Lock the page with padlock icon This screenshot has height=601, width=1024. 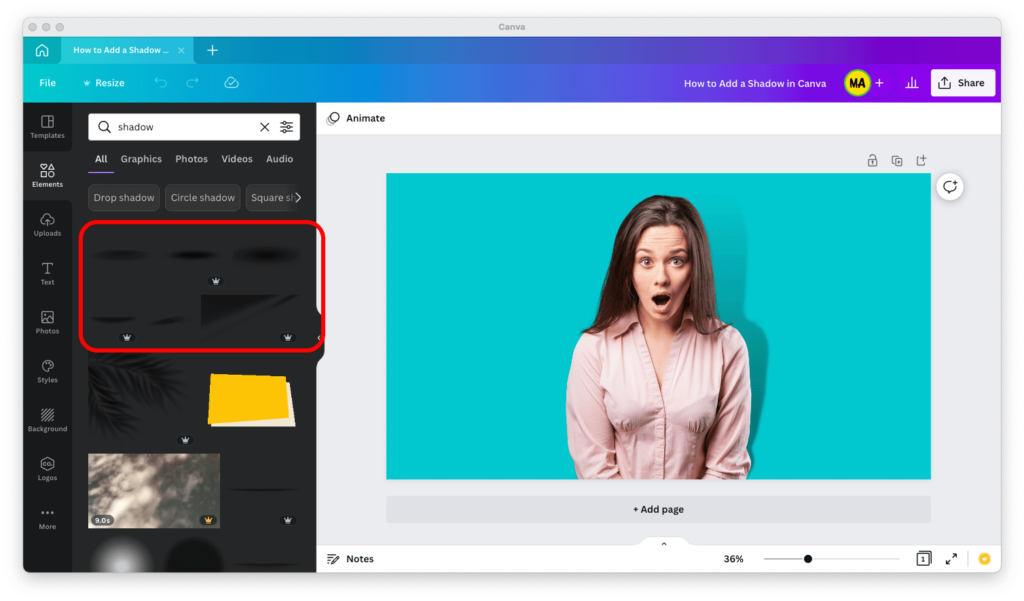tap(872, 161)
